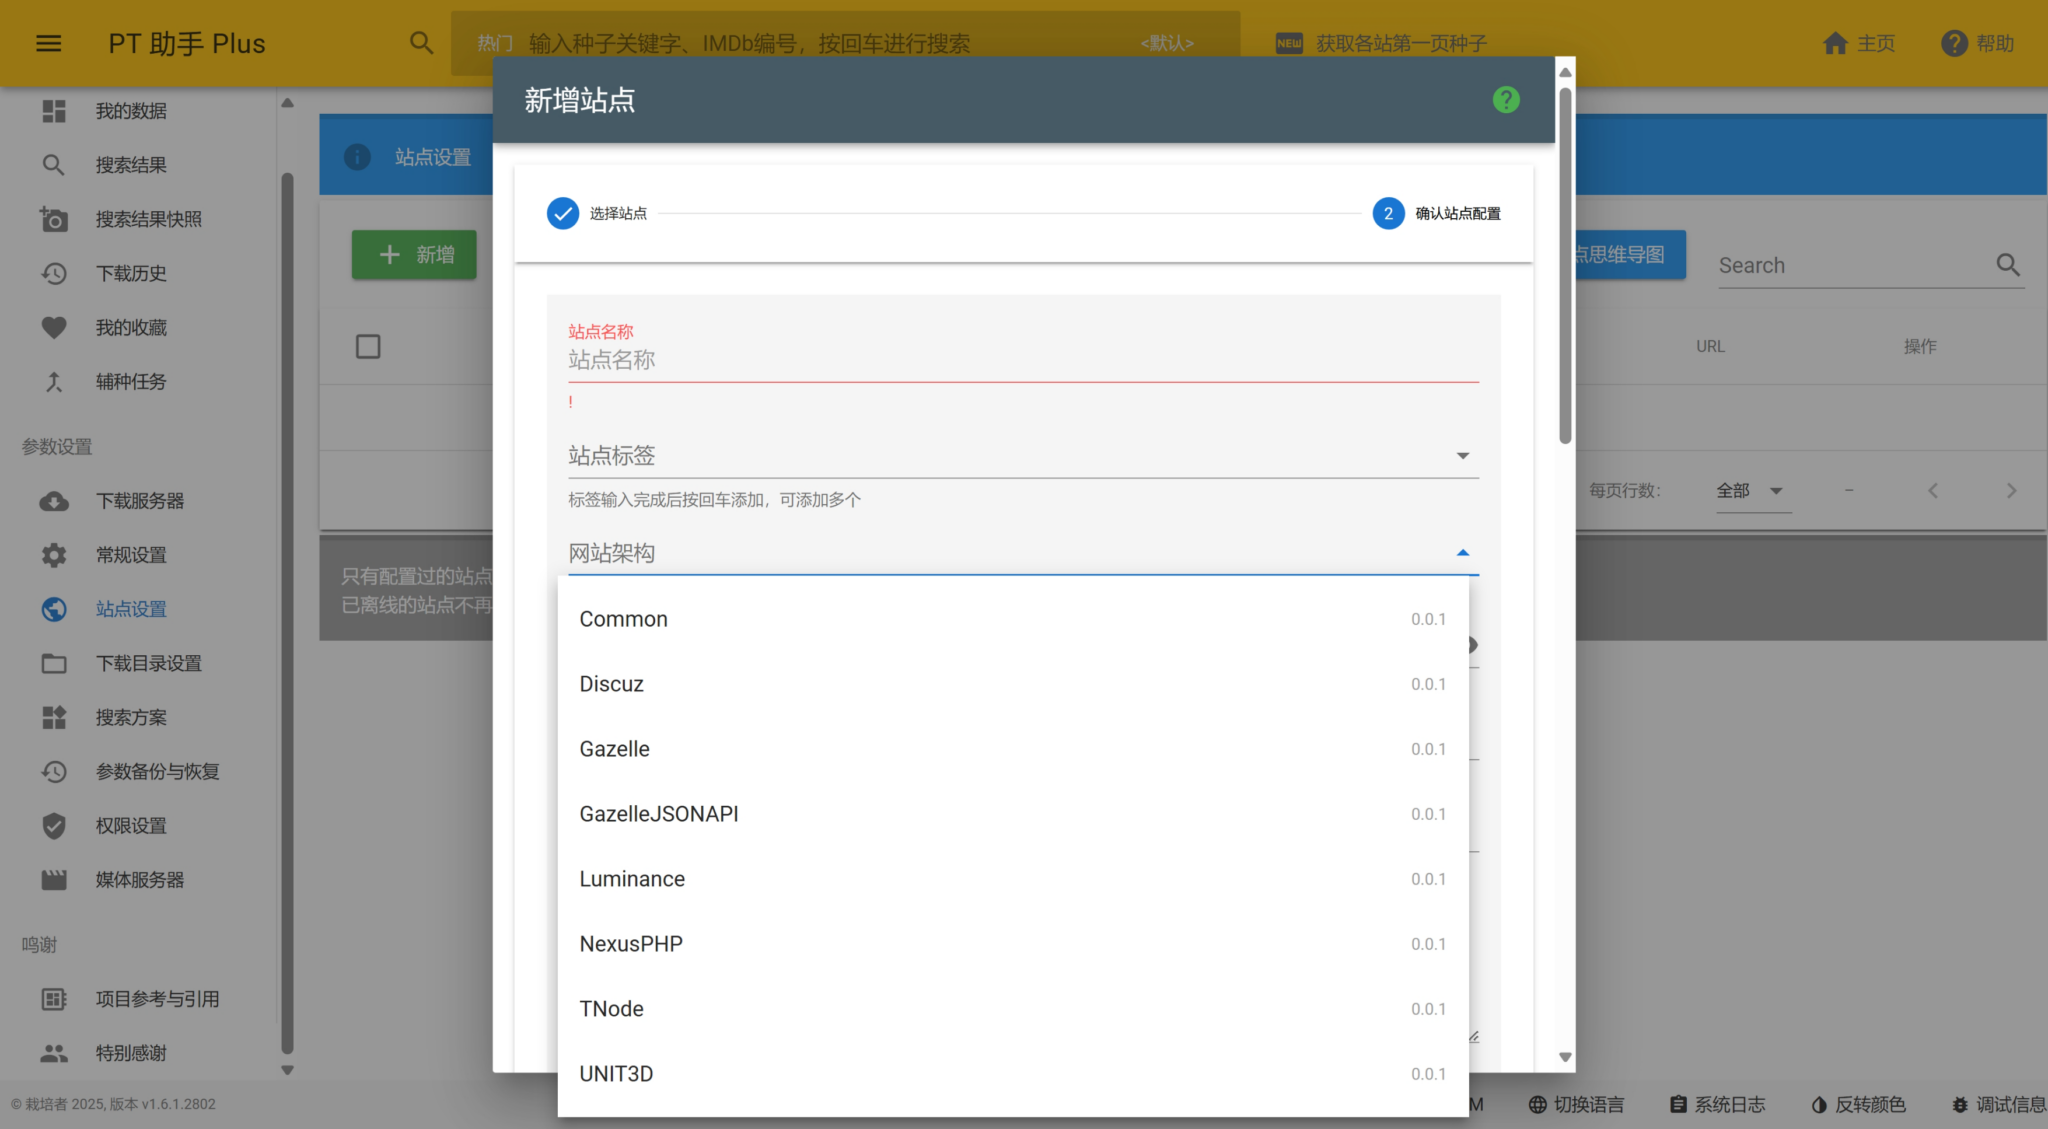Image resolution: width=2048 pixels, height=1129 pixels.
Task: Choose Gazelle from the schema list
Action: tap(614, 749)
